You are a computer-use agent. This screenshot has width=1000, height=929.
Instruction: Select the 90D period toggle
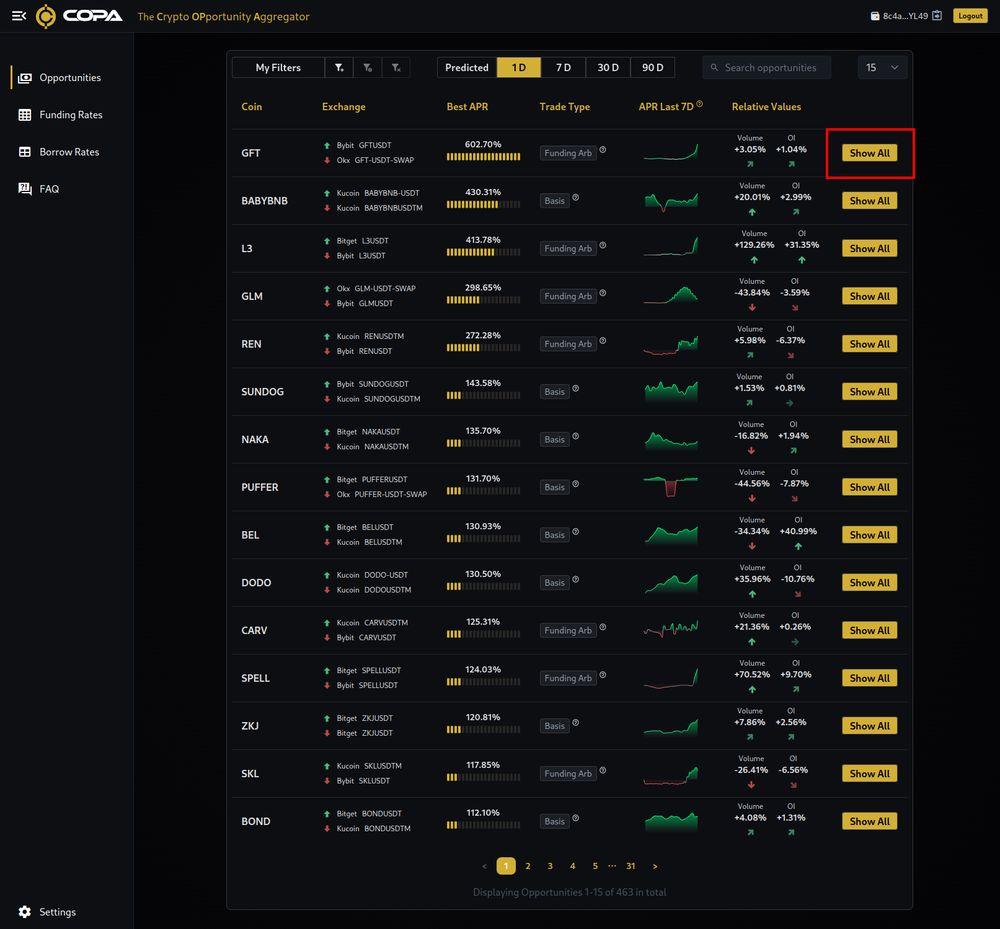(652, 68)
